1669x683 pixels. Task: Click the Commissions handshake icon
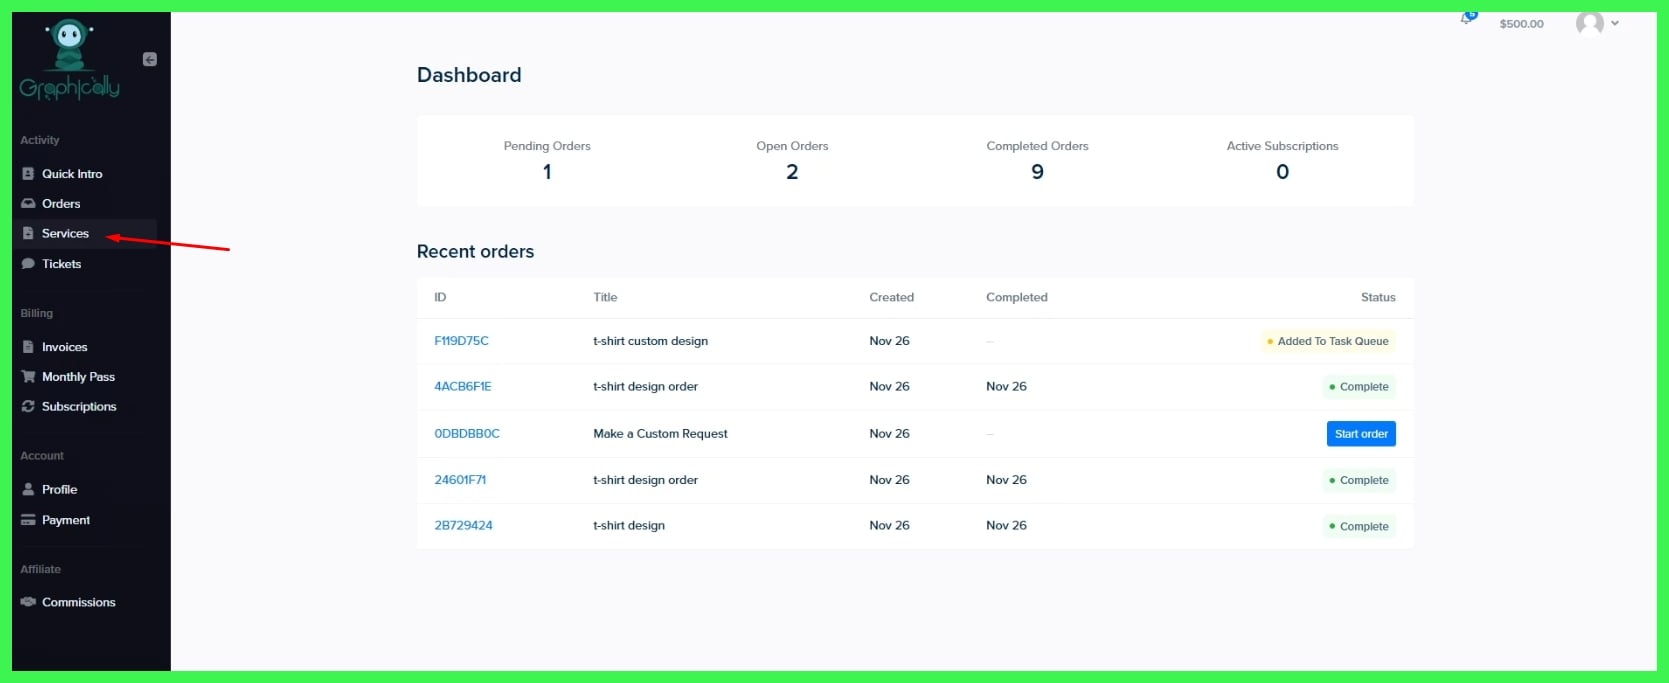coord(28,602)
